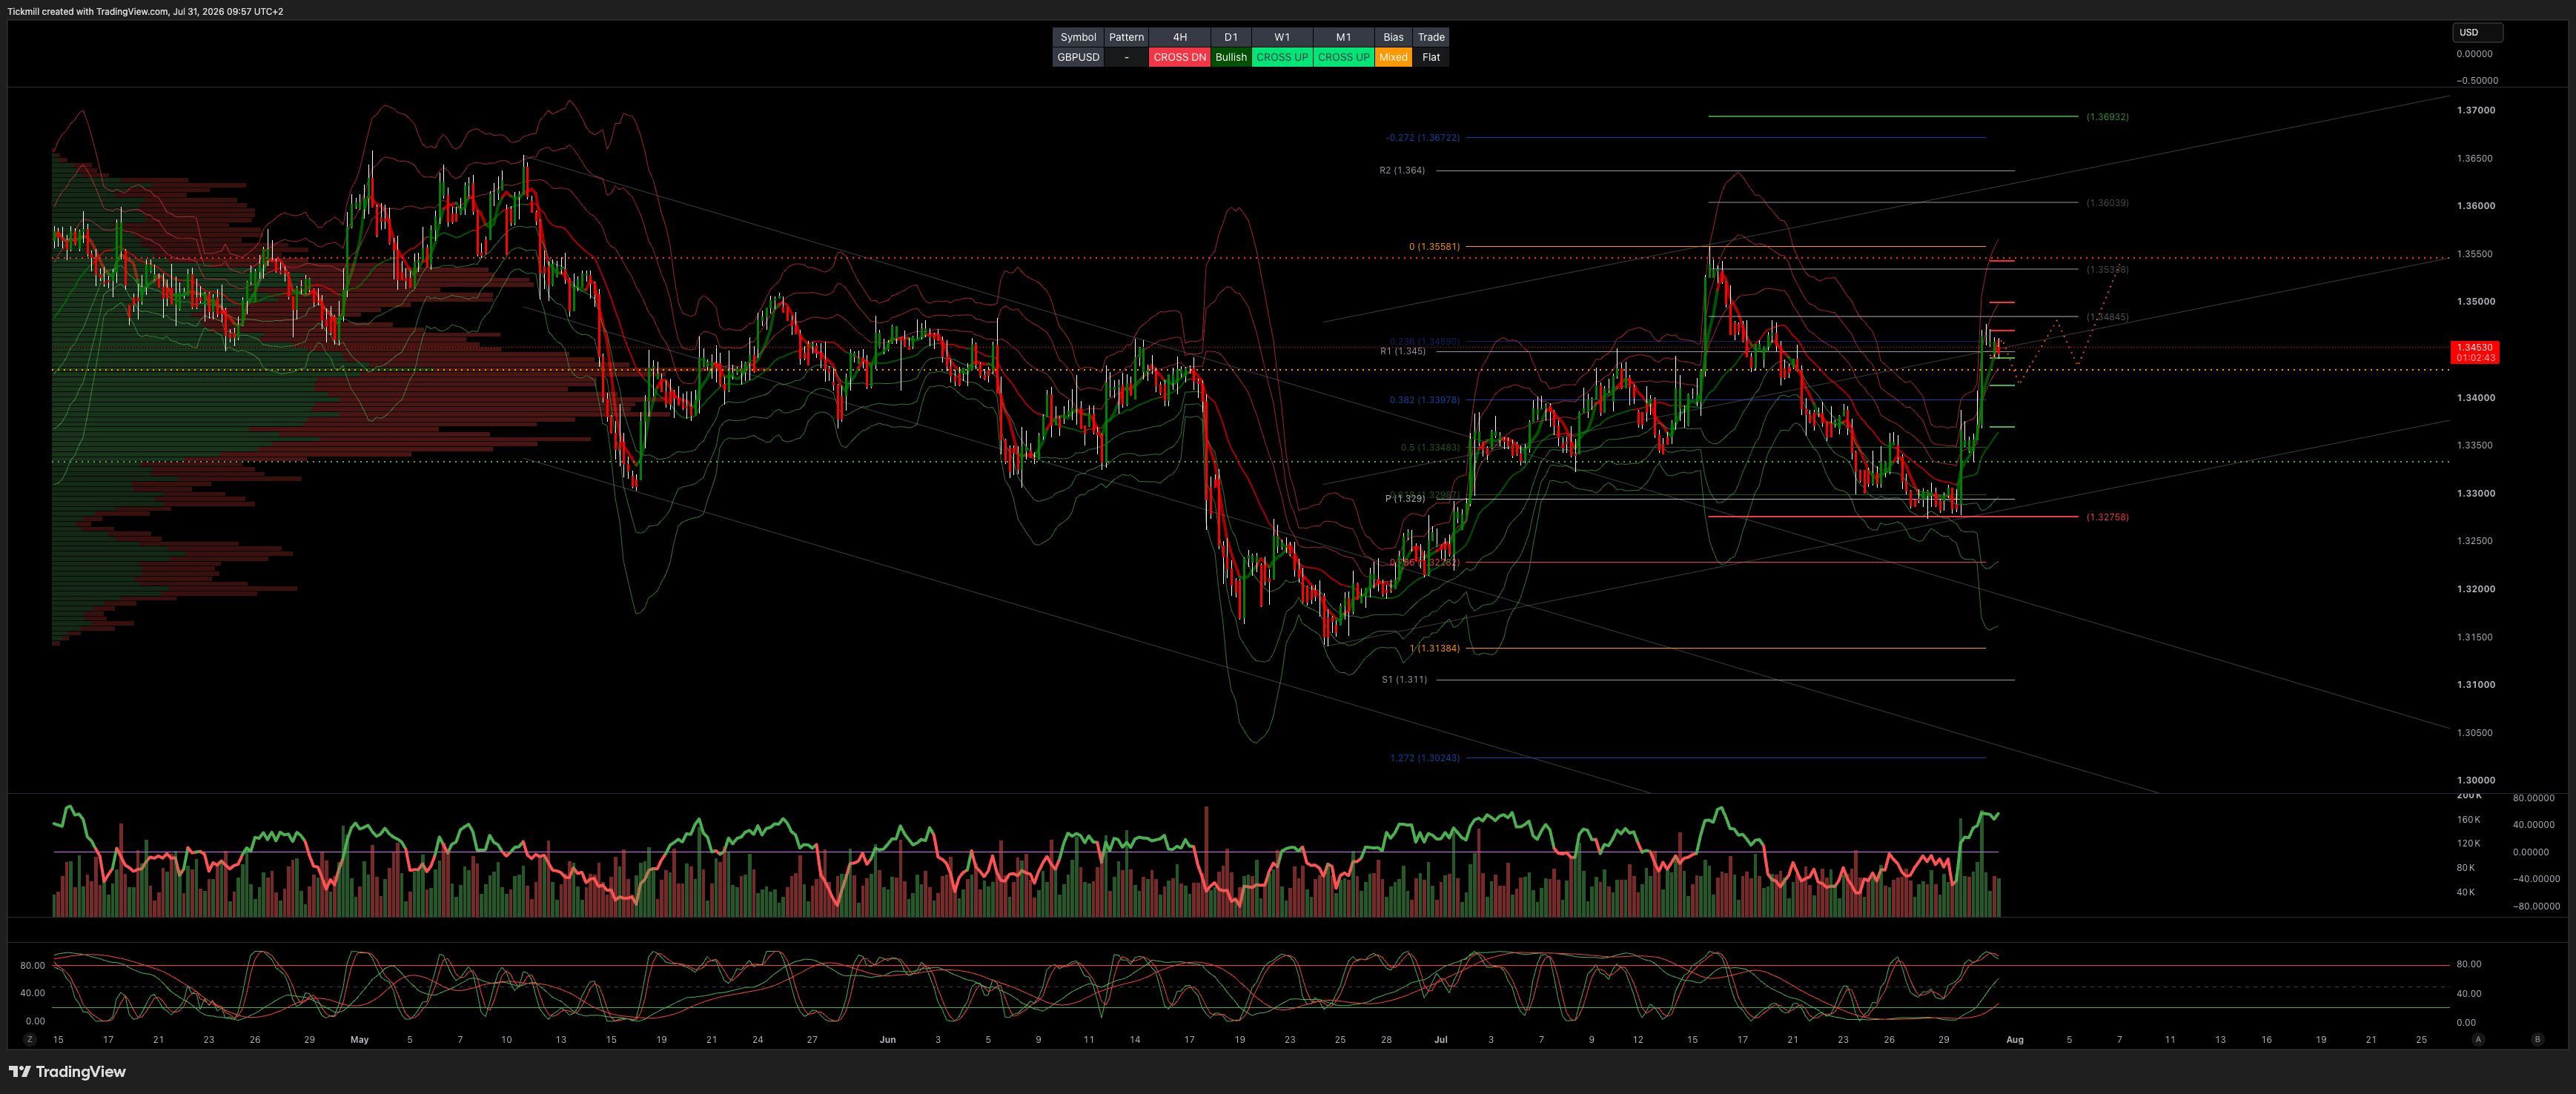Click the 4H column header

click(x=1180, y=37)
